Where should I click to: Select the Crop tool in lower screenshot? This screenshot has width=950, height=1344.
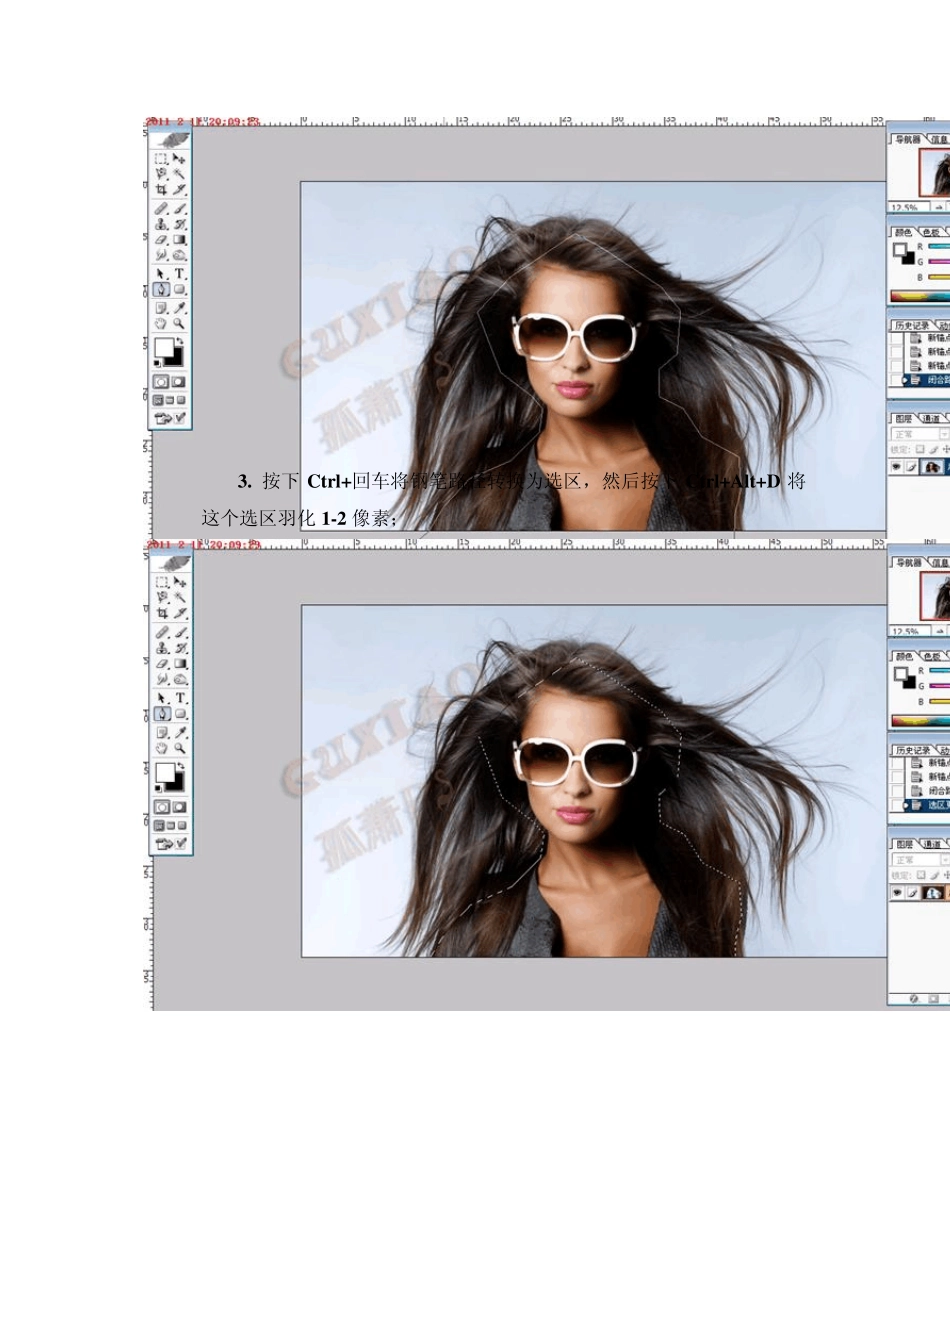[162, 613]
